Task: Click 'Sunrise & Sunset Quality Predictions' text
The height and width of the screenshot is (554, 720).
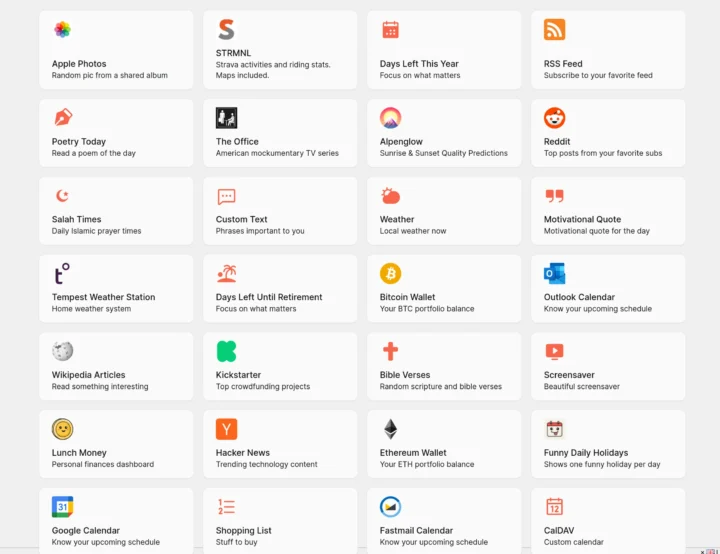Action: [444, 153]
